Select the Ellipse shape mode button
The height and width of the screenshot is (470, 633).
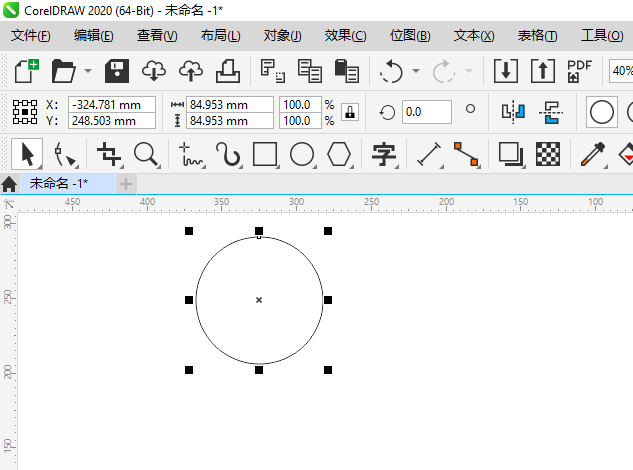click(x=602, y=112)
